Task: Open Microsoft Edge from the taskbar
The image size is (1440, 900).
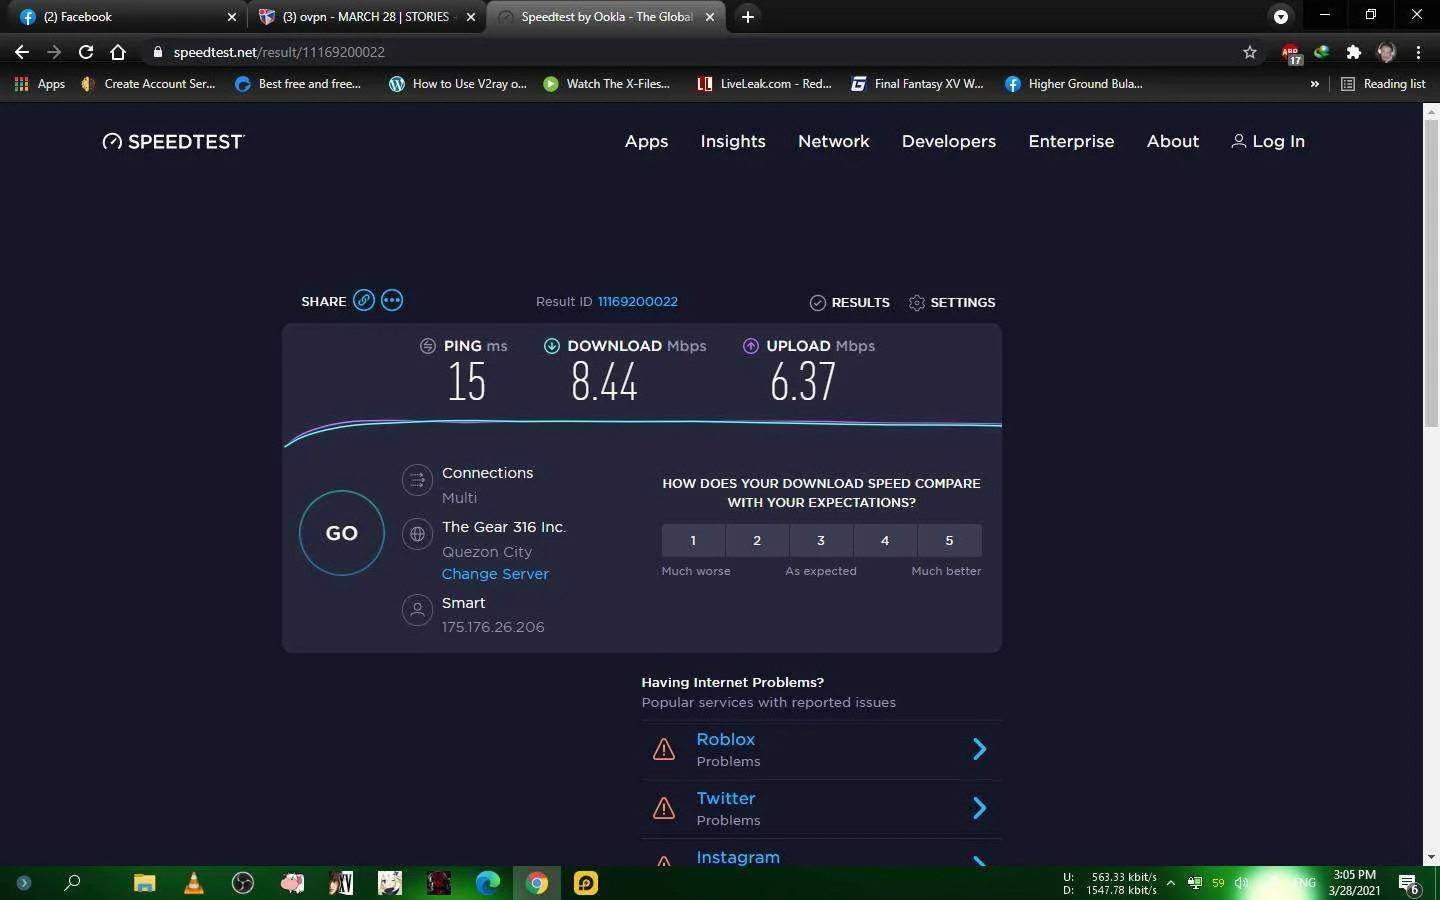Action: pos(488,883)
